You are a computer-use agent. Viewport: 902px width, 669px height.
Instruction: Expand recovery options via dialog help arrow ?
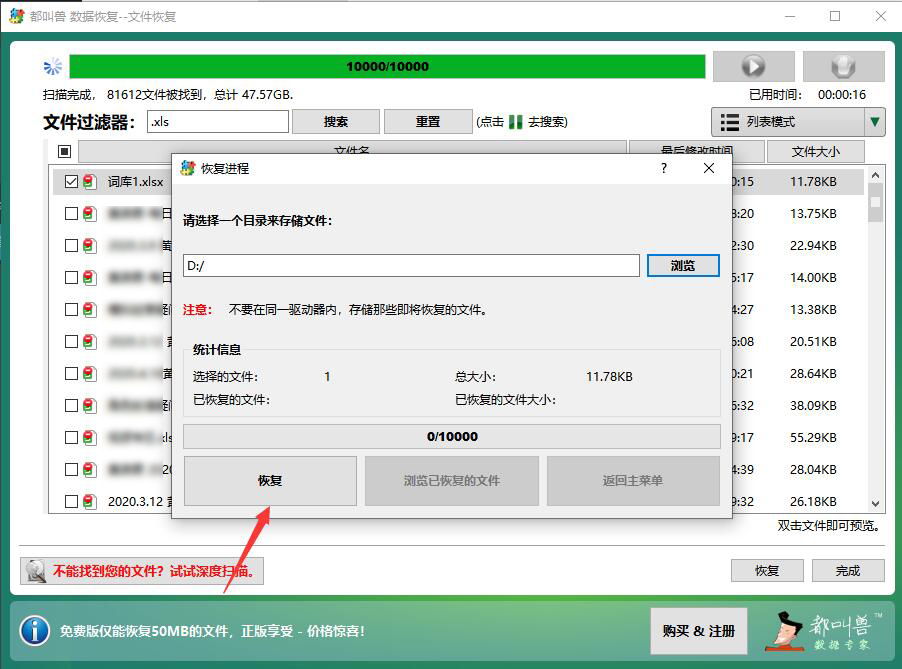(x=663, y=169)
